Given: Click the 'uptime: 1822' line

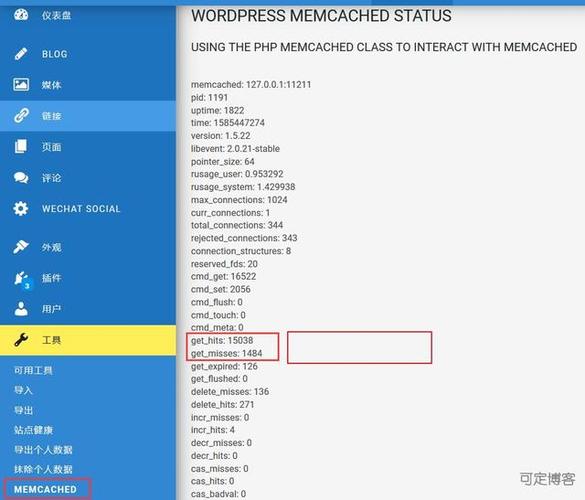Looking at the screenshot, I should click(x=218, y=110).
